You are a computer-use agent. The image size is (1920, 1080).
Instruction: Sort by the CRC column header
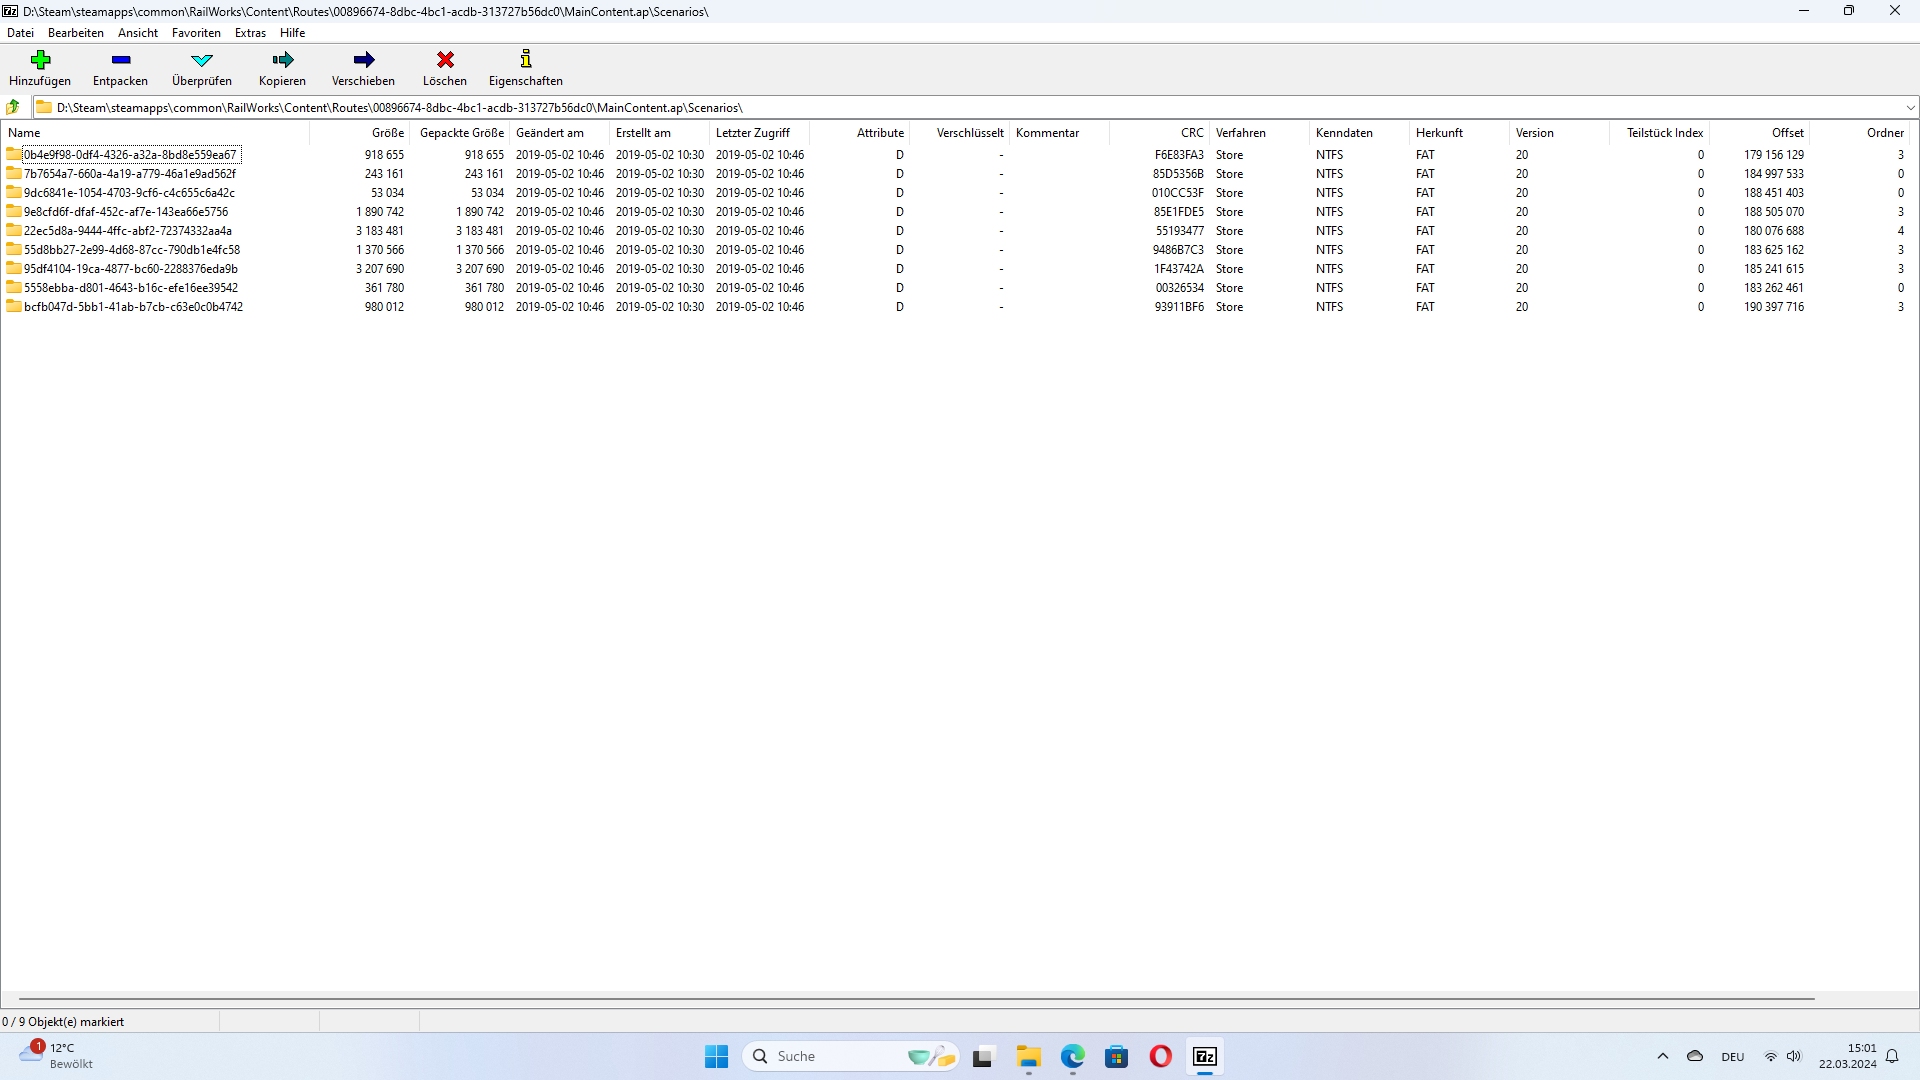click(1191, 133)
